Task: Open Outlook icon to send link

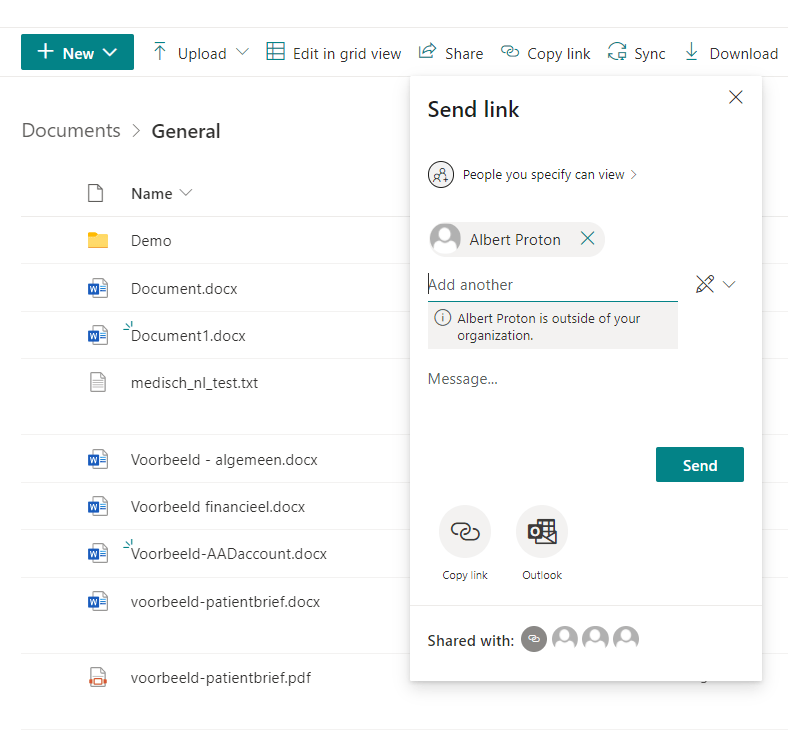Action: coord(542,531)
